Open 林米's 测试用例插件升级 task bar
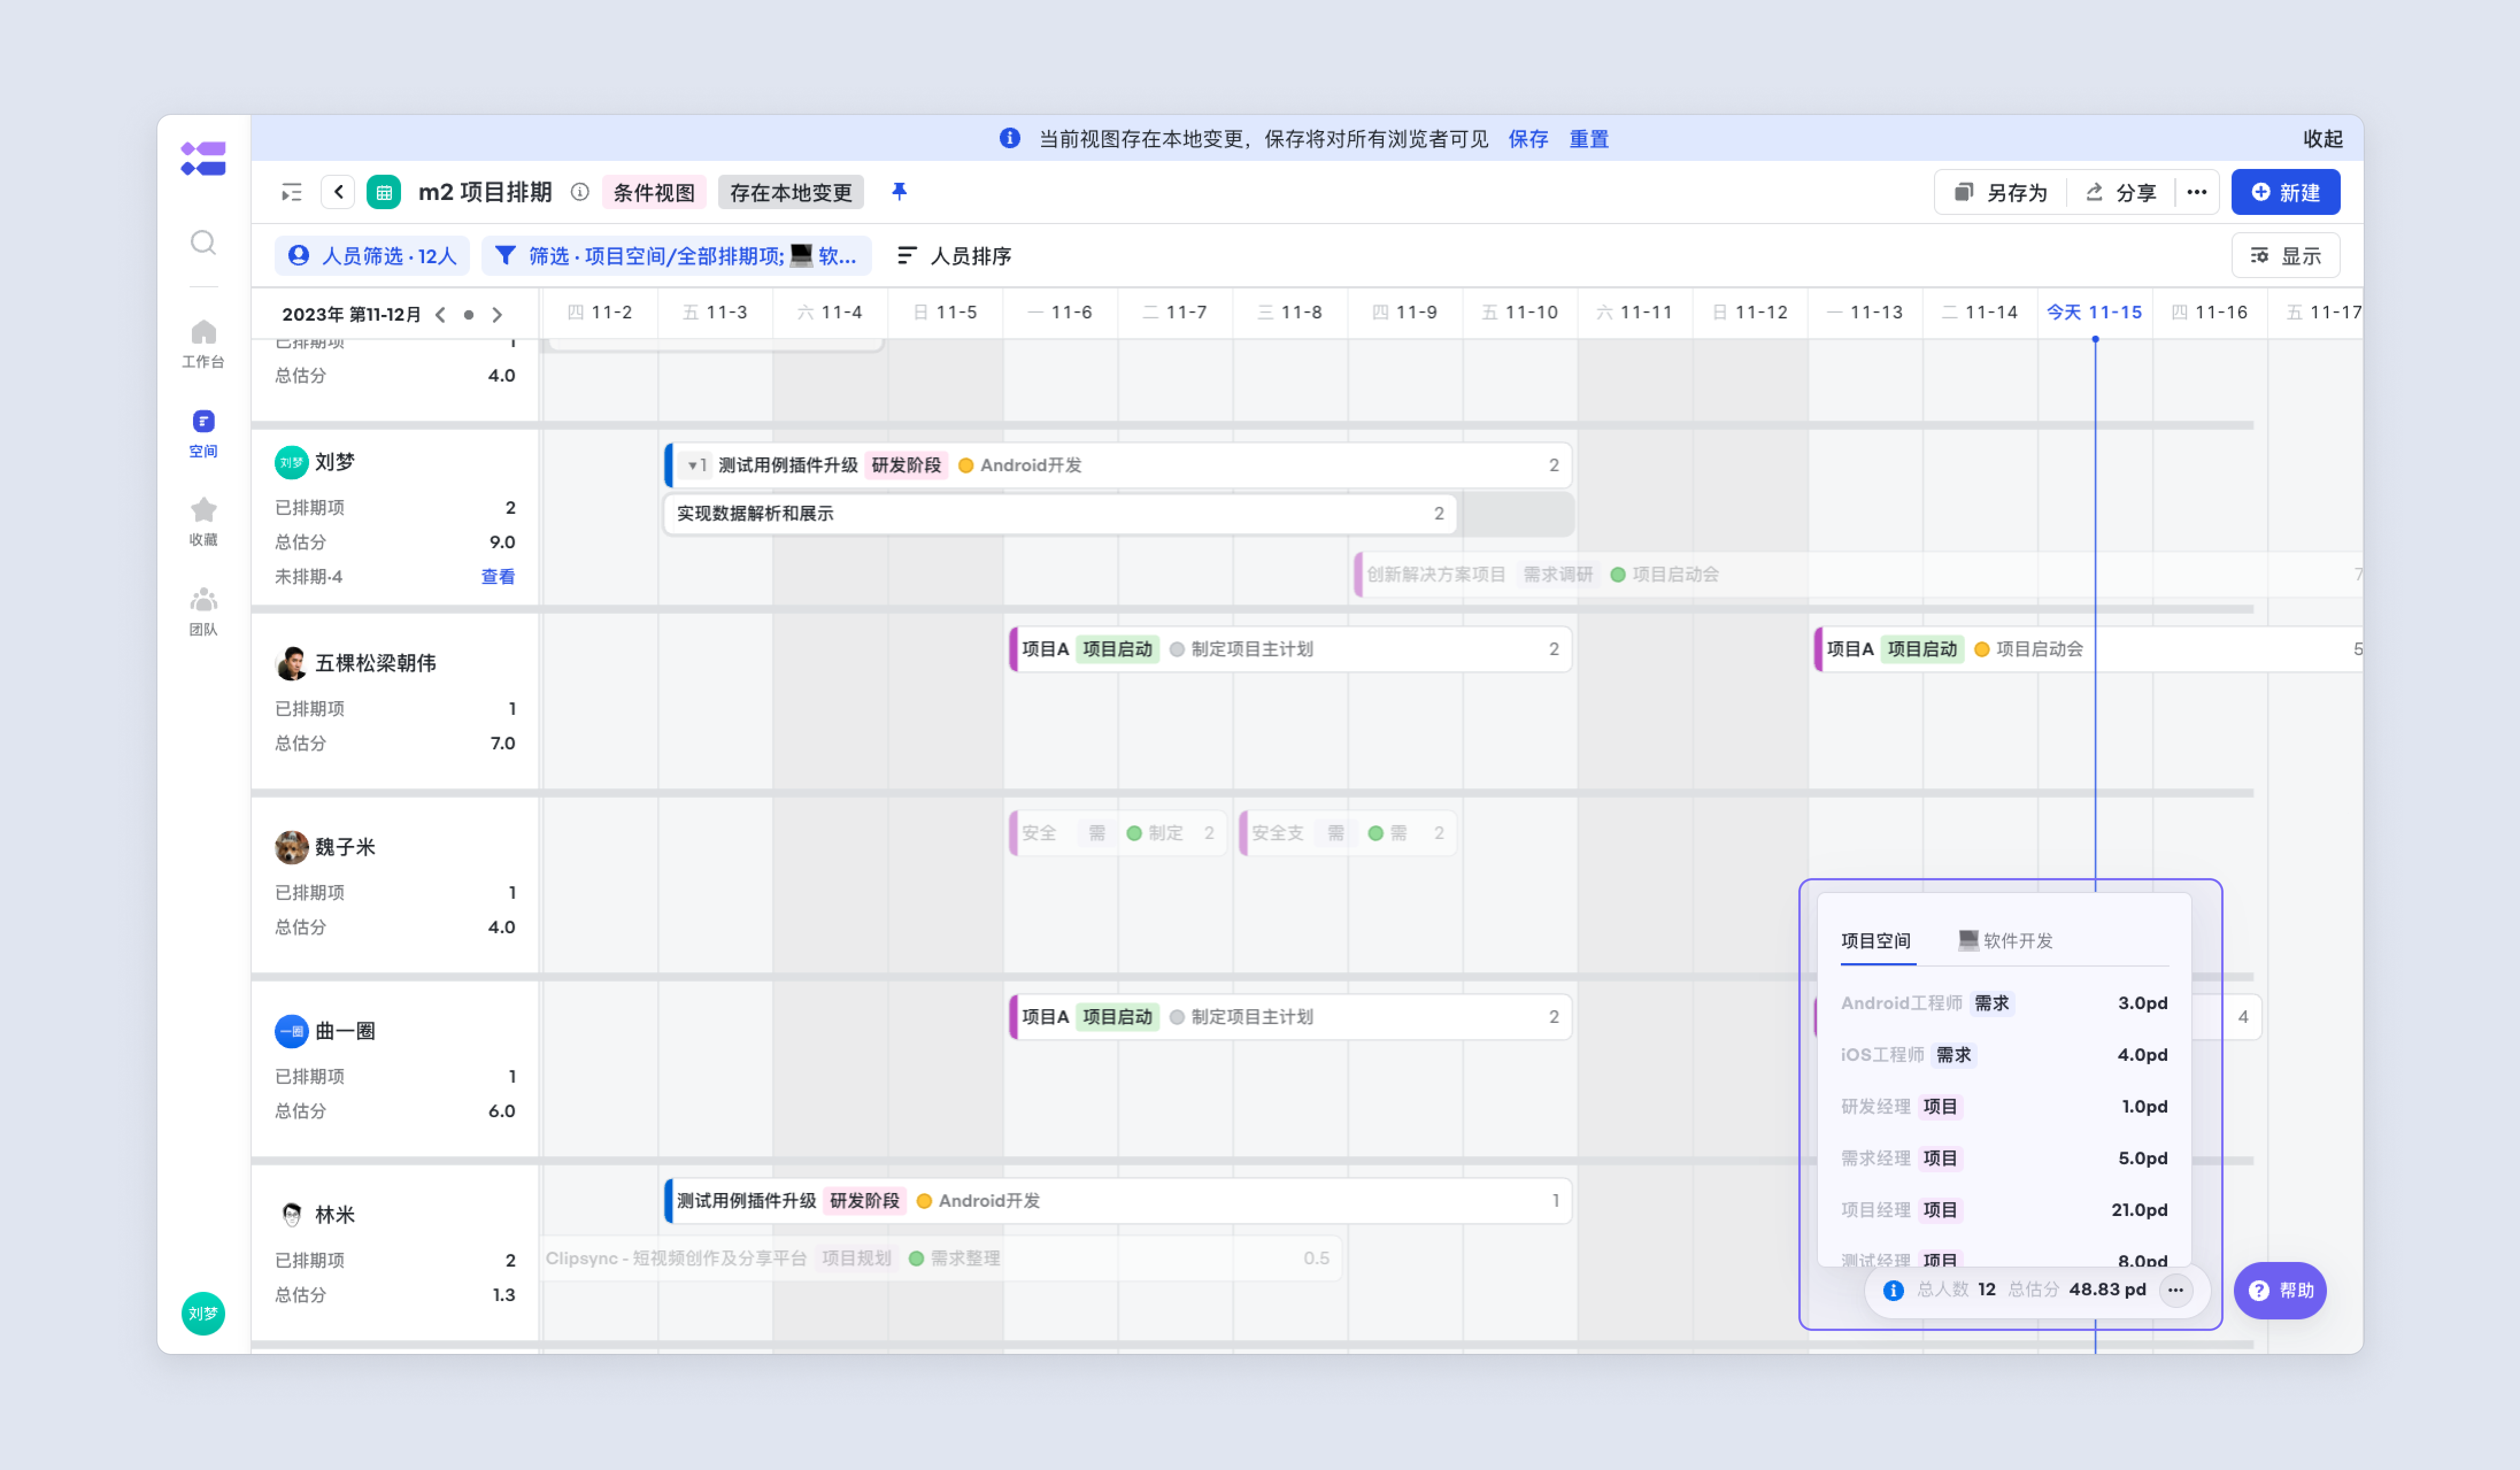2520x1470 pixels. click(x=1118, y=1201)
